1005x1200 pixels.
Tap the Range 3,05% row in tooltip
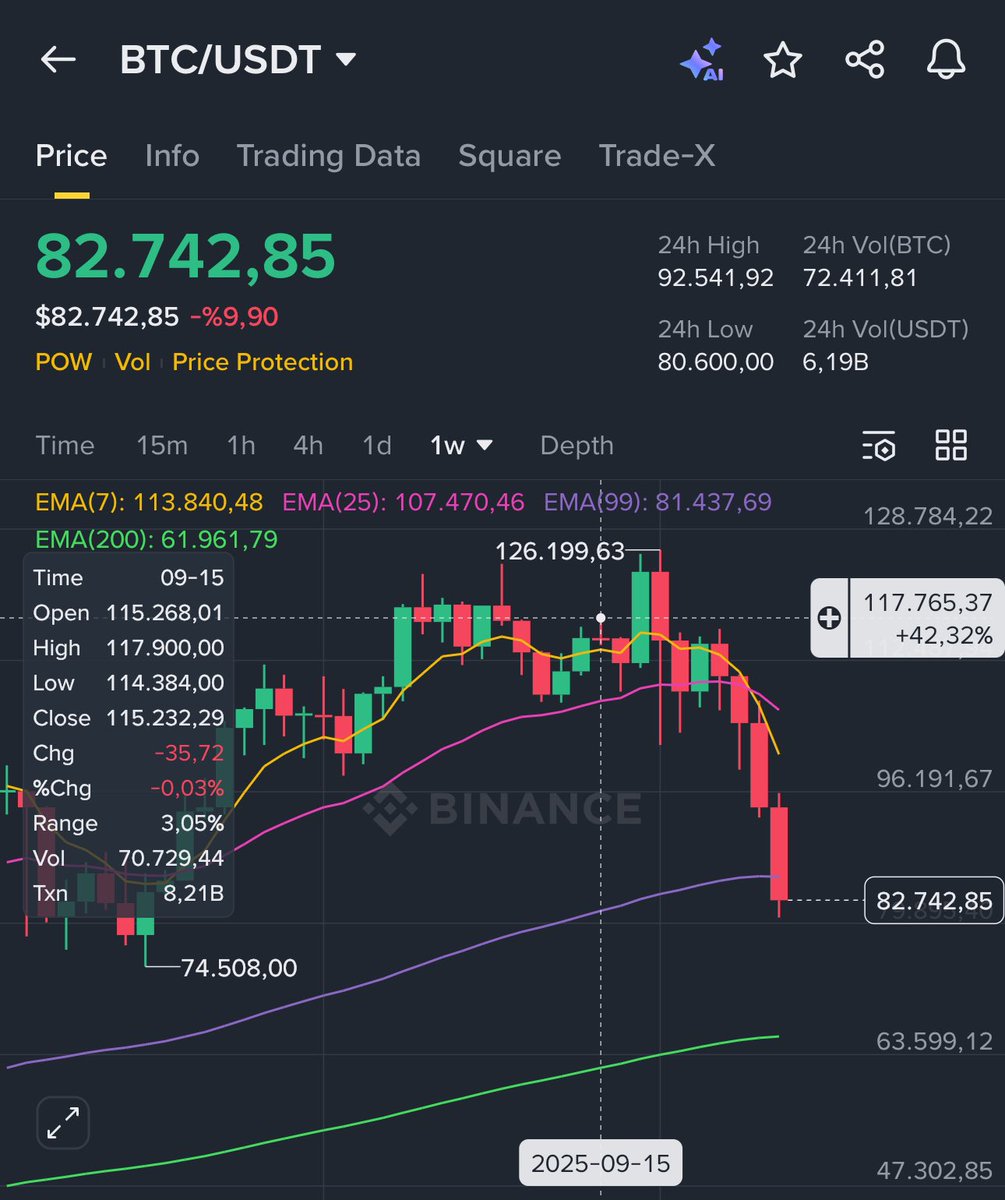point(128,823)
